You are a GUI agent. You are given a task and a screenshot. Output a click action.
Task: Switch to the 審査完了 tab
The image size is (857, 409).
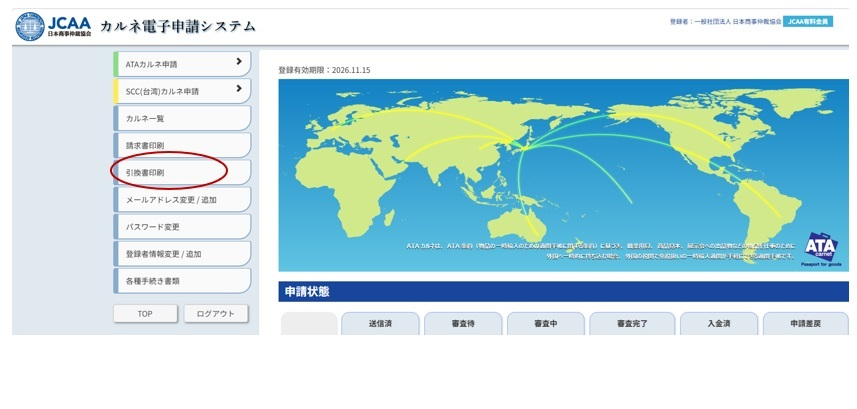631,324
